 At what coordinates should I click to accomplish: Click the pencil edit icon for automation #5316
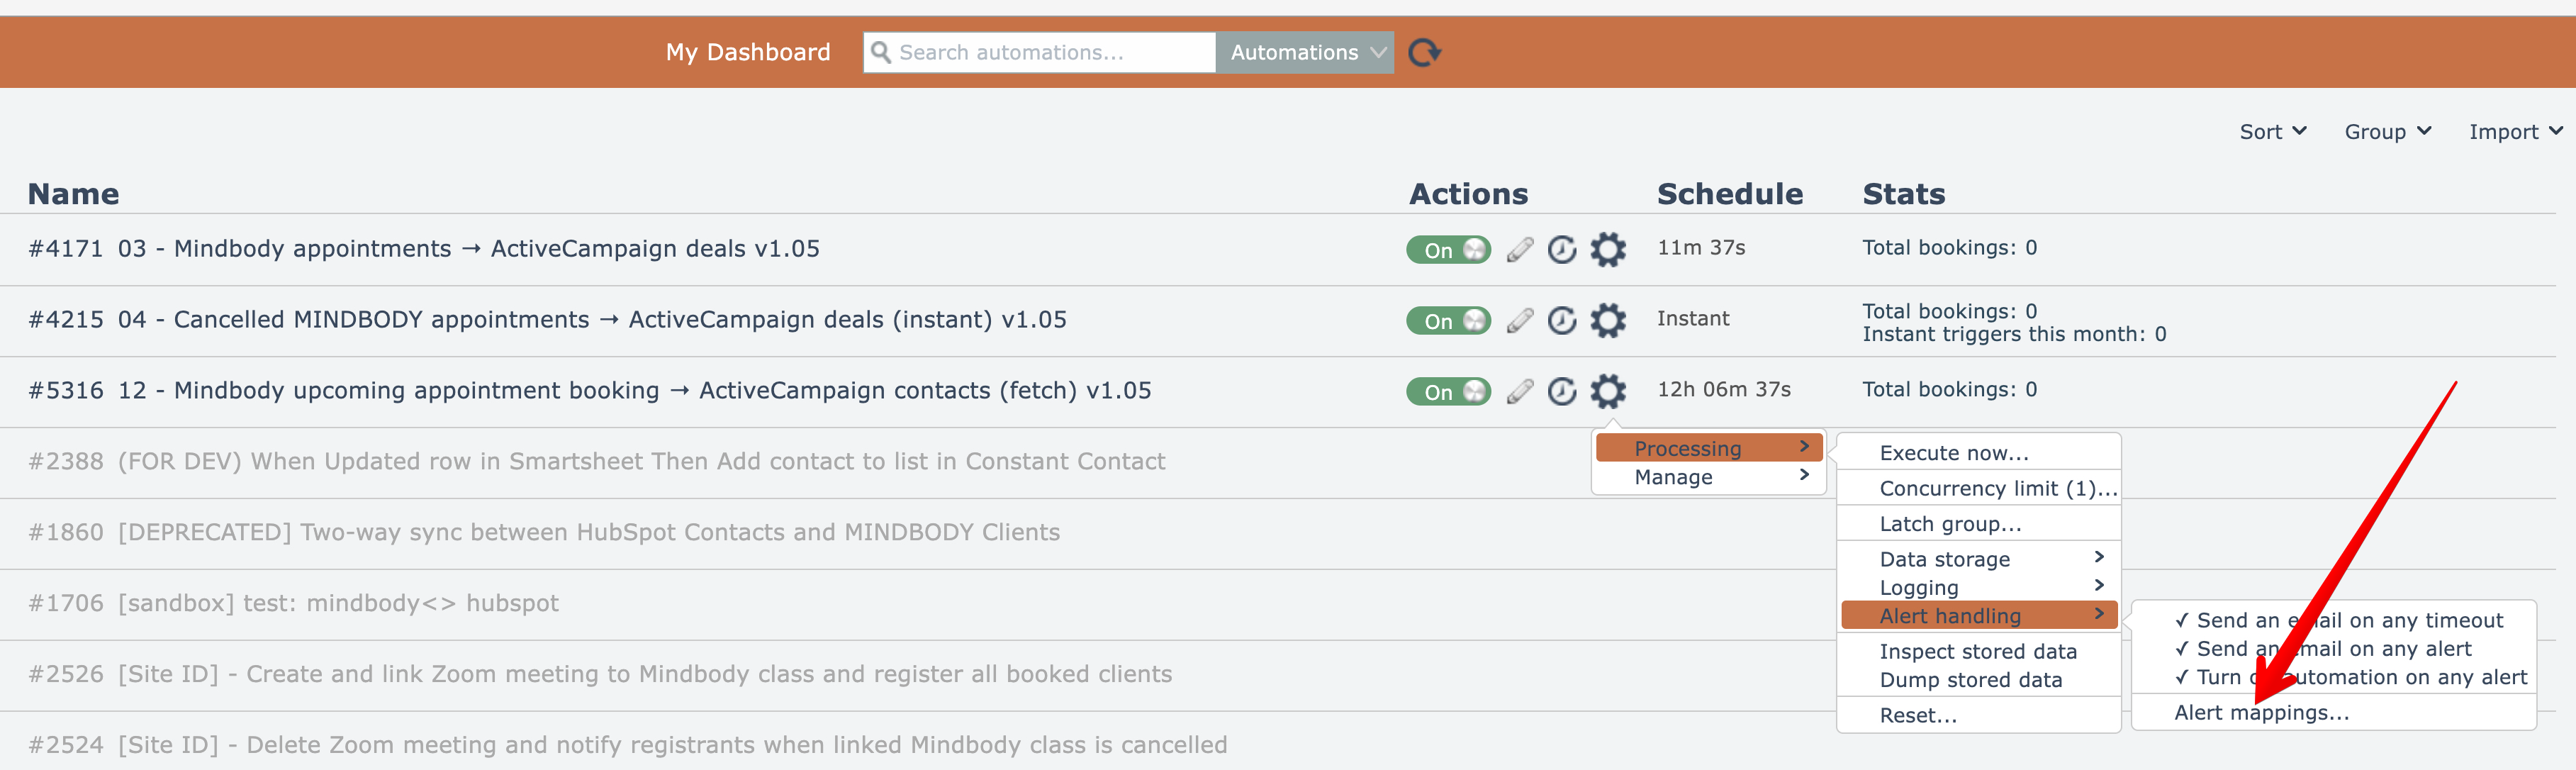coord(1520,391)
